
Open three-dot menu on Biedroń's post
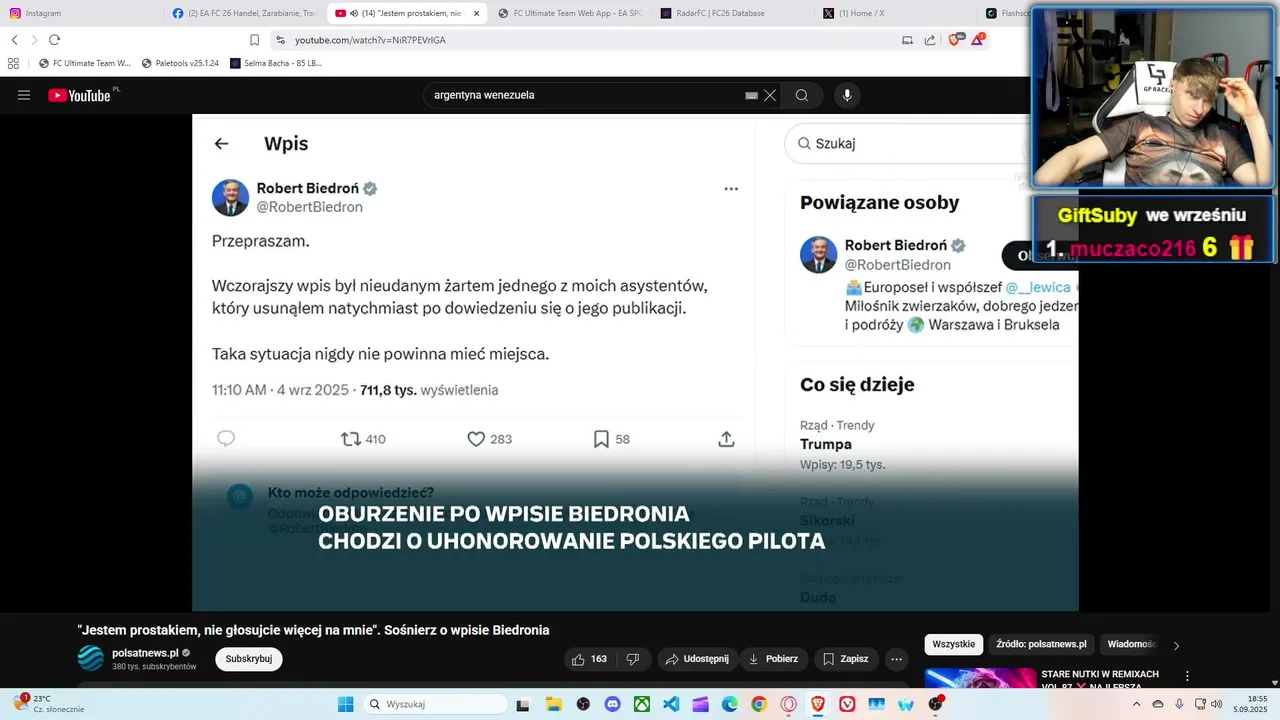pyautogui.click(x=731, y=189)
